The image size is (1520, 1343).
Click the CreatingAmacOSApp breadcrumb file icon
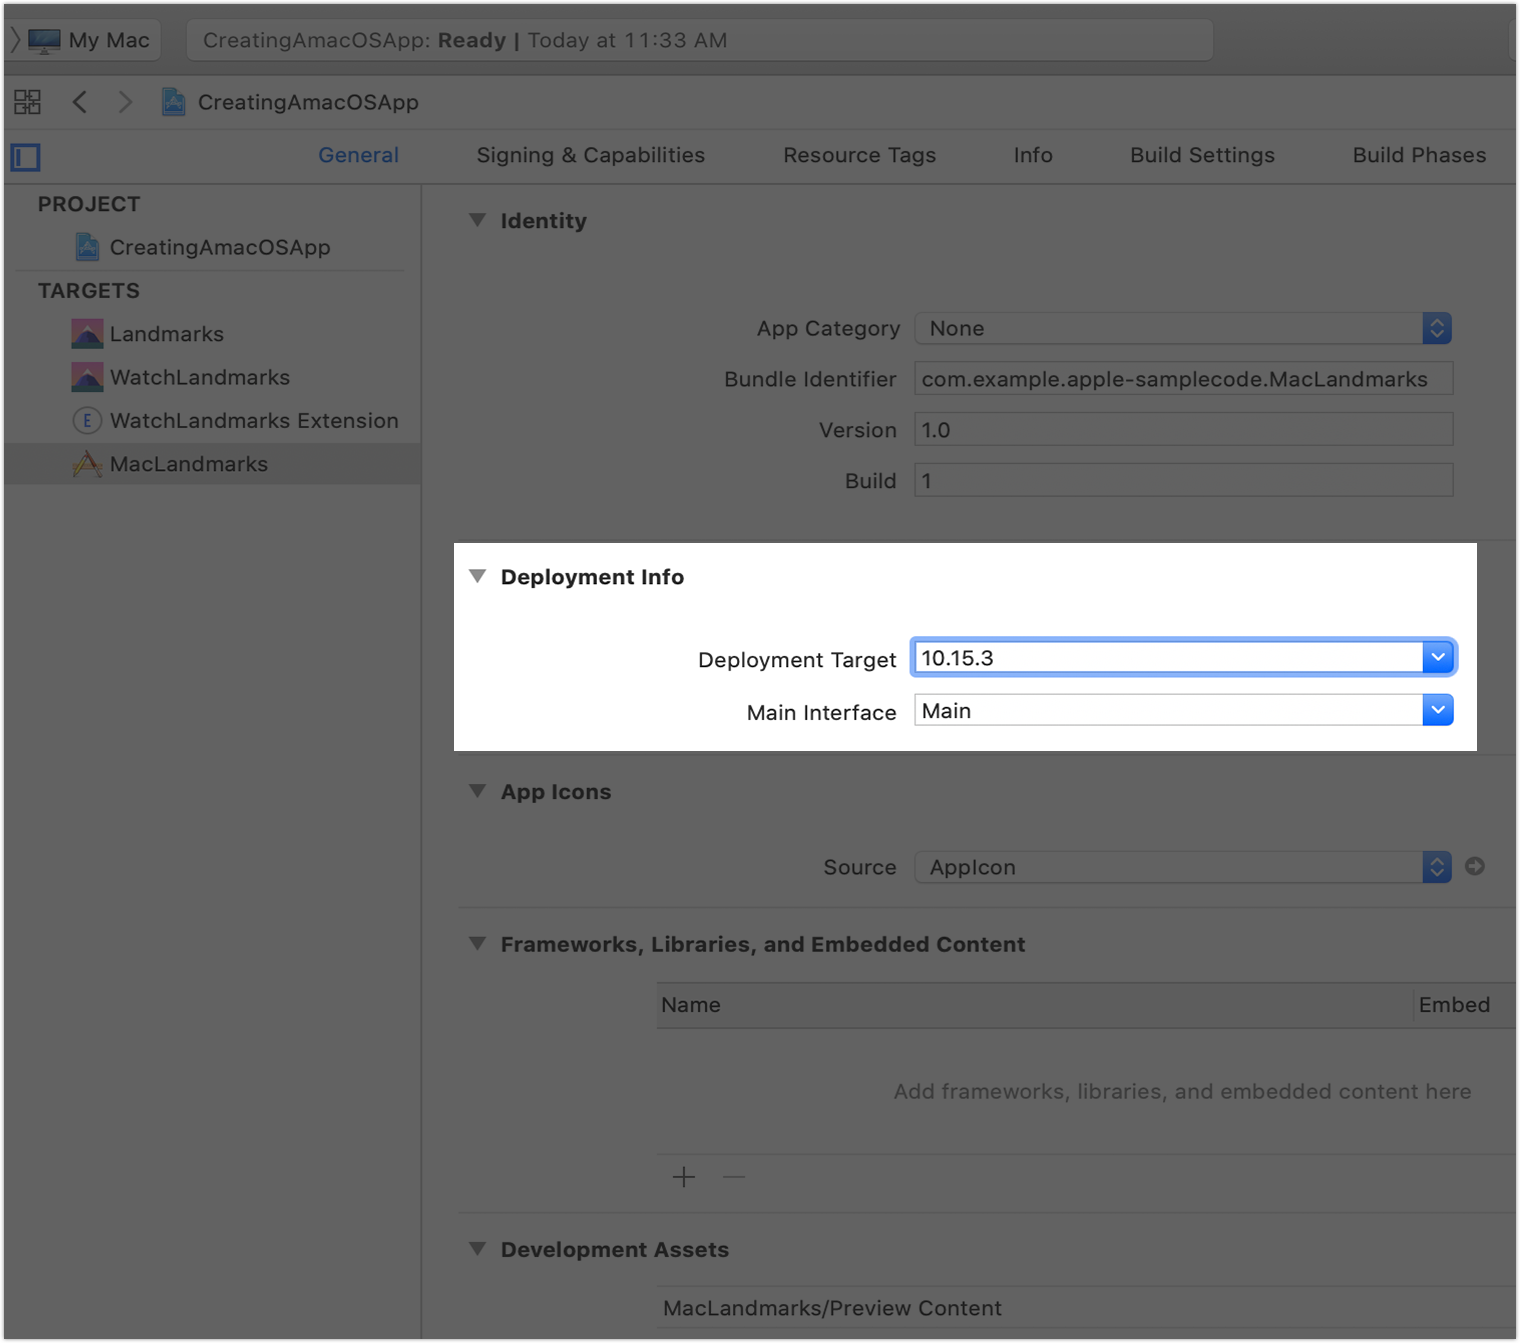[174, 102]
